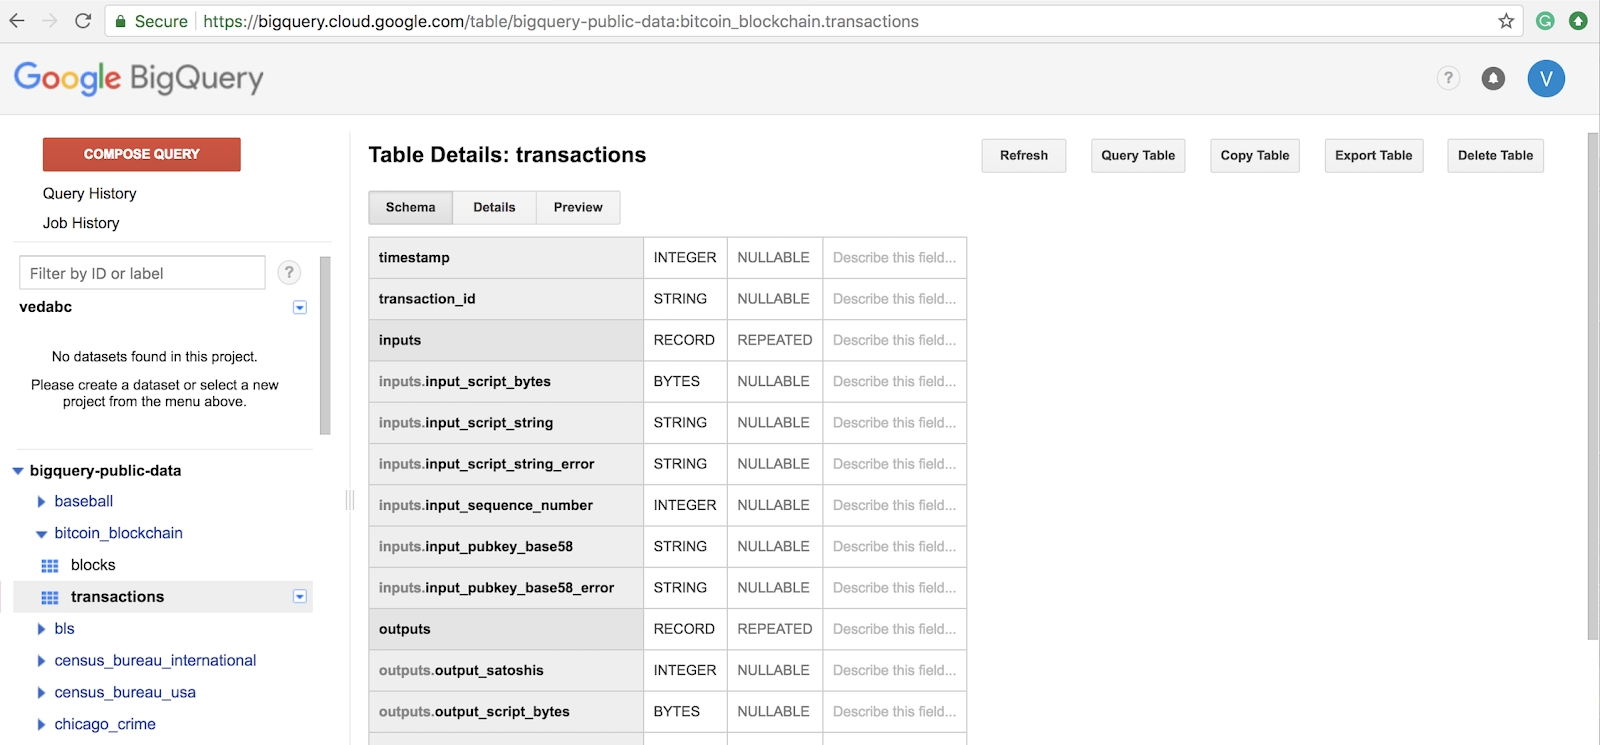Bookmark page using the star icon
This screenshot has height=745, width=1600.
(x=1506, y=21)
